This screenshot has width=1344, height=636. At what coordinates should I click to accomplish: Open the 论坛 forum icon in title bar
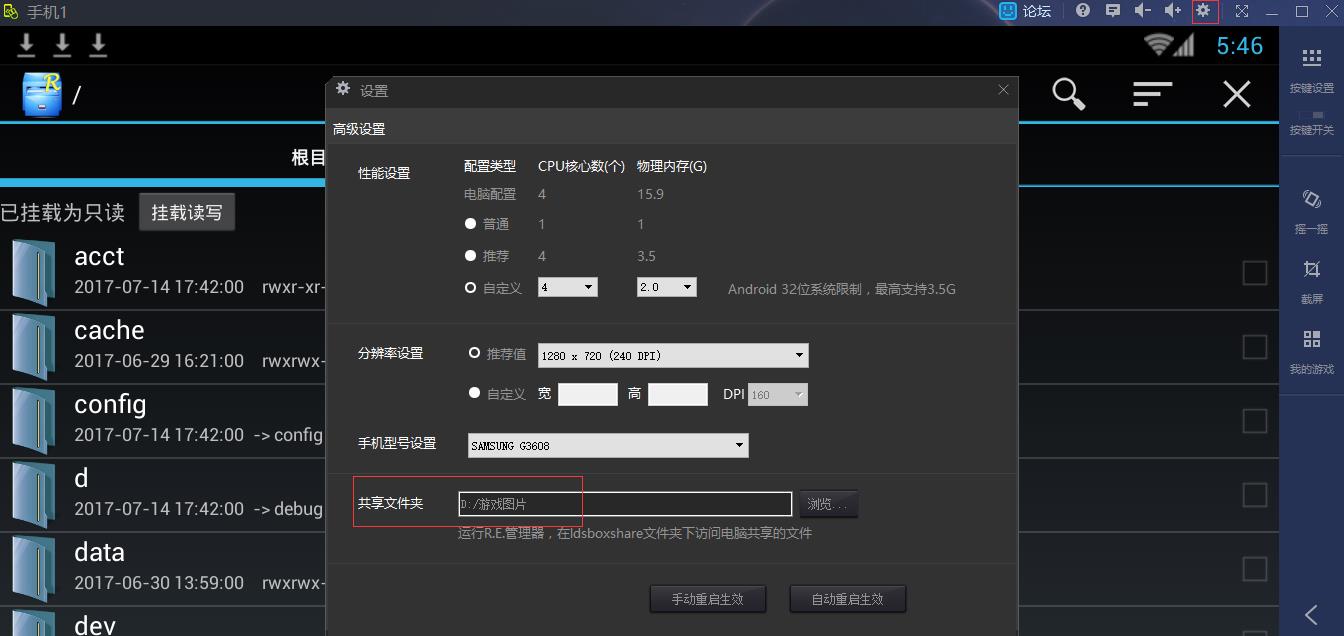click(1008, 11)
